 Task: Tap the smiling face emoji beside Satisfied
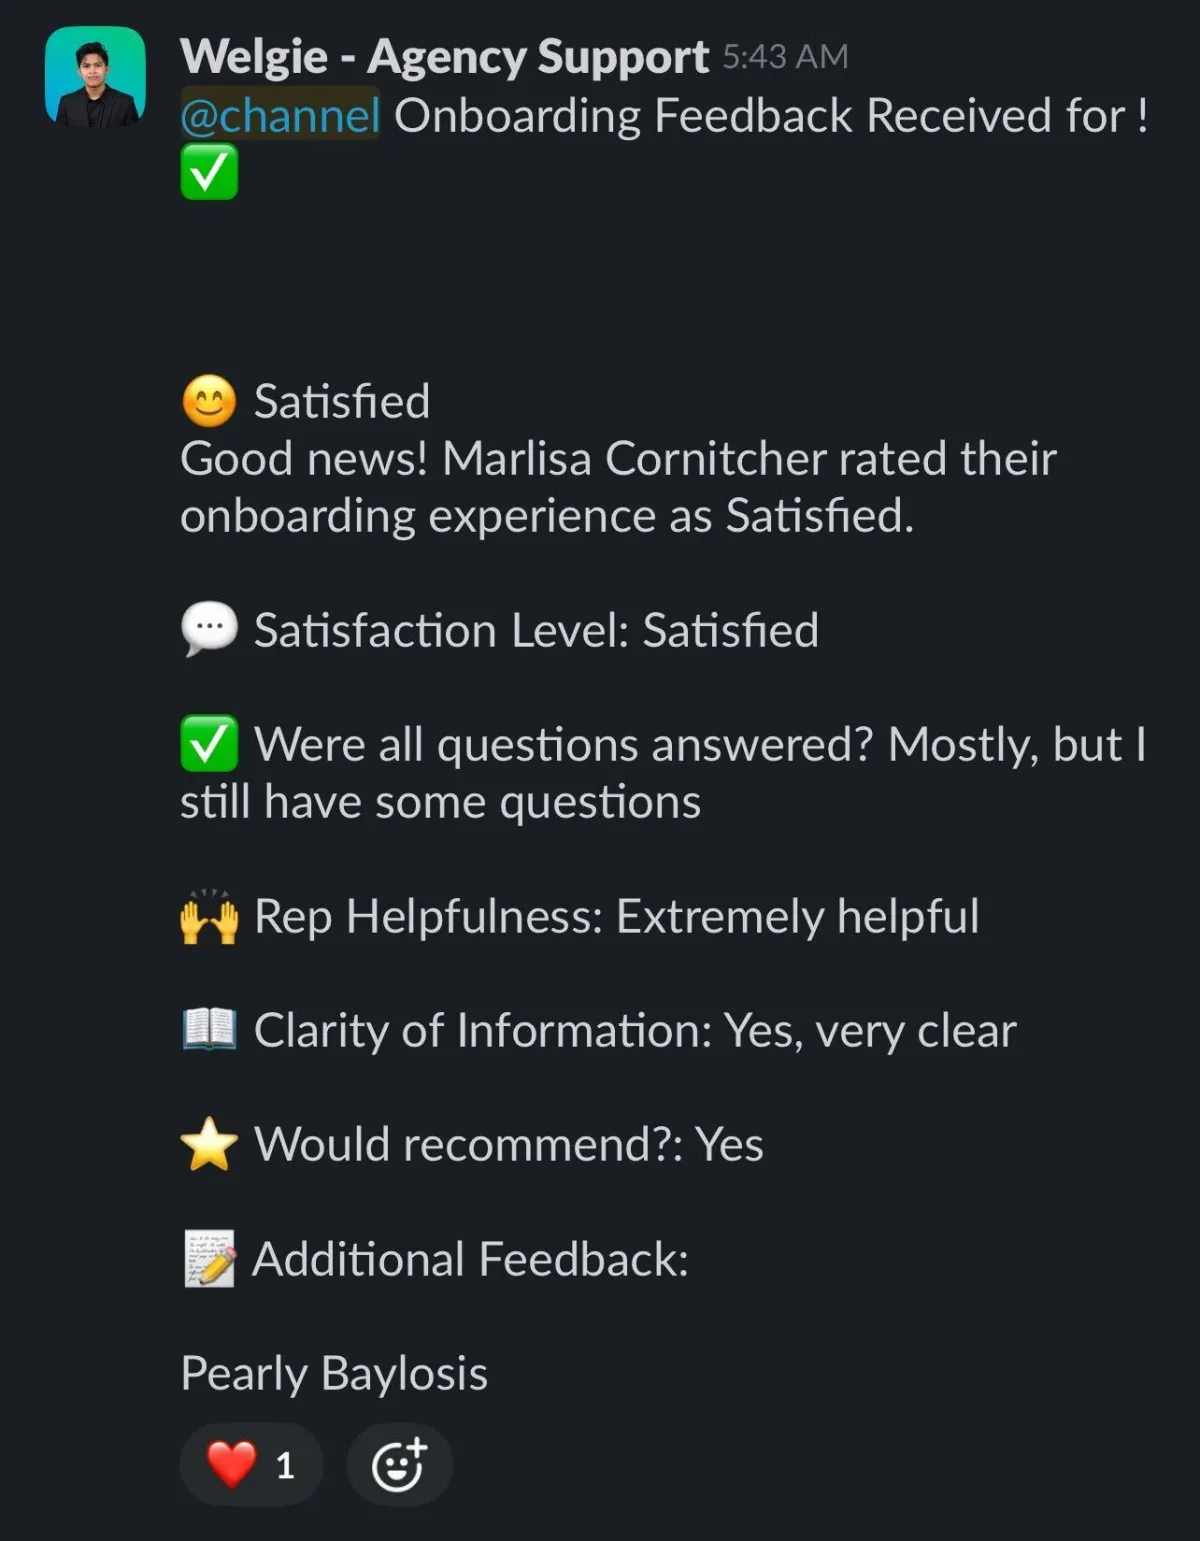click(209, 402)
